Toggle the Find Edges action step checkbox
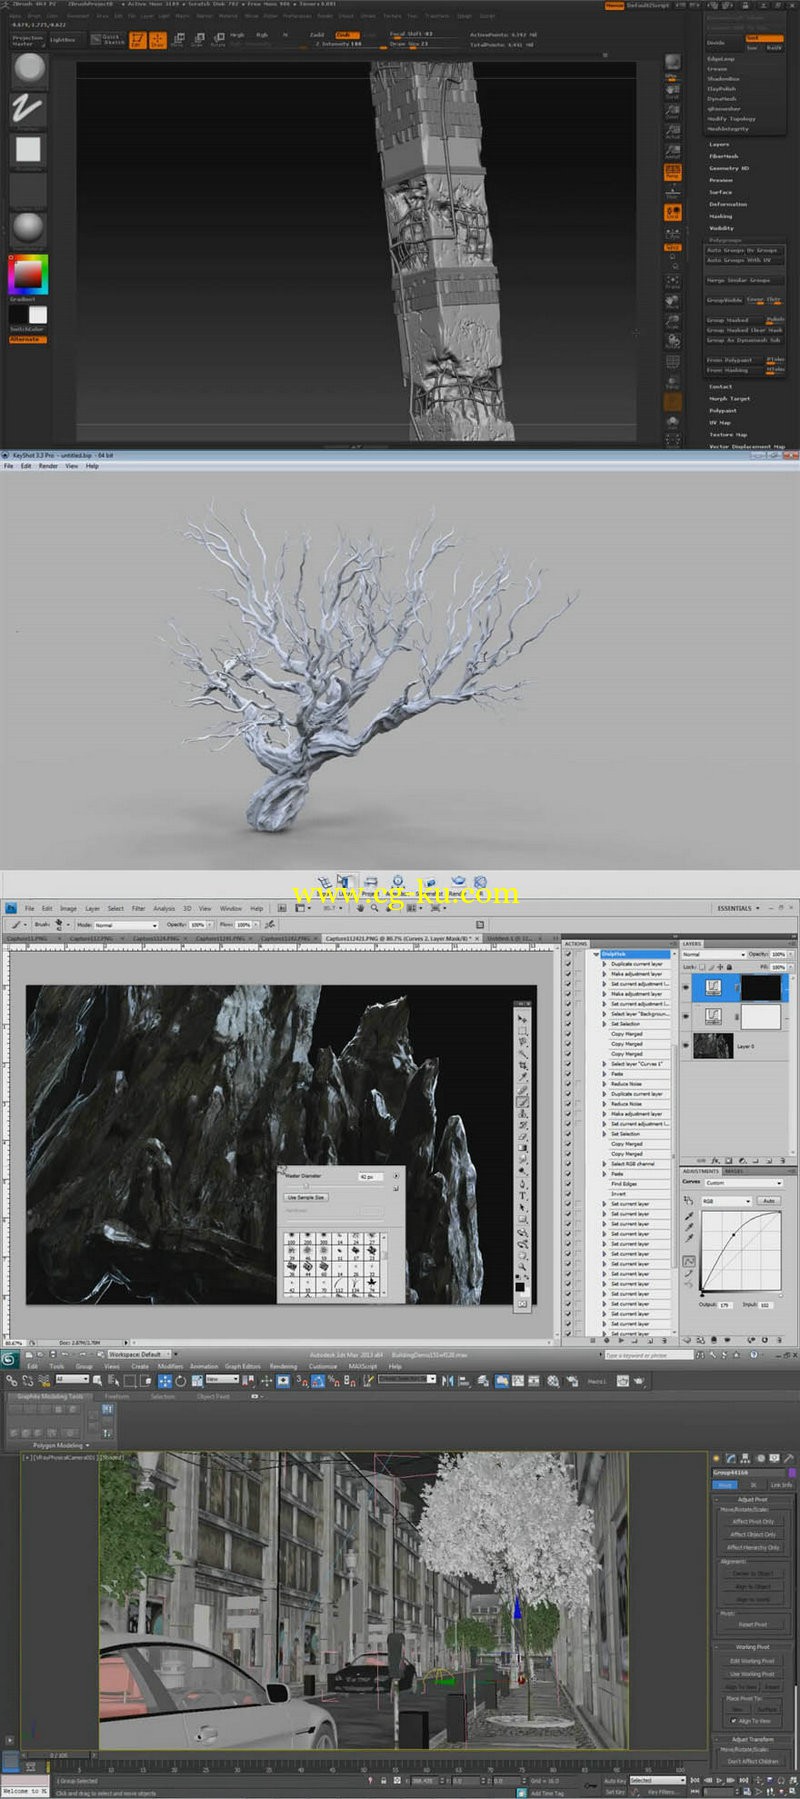This screenshot has height=1799, width=800. click(568, 1184)
